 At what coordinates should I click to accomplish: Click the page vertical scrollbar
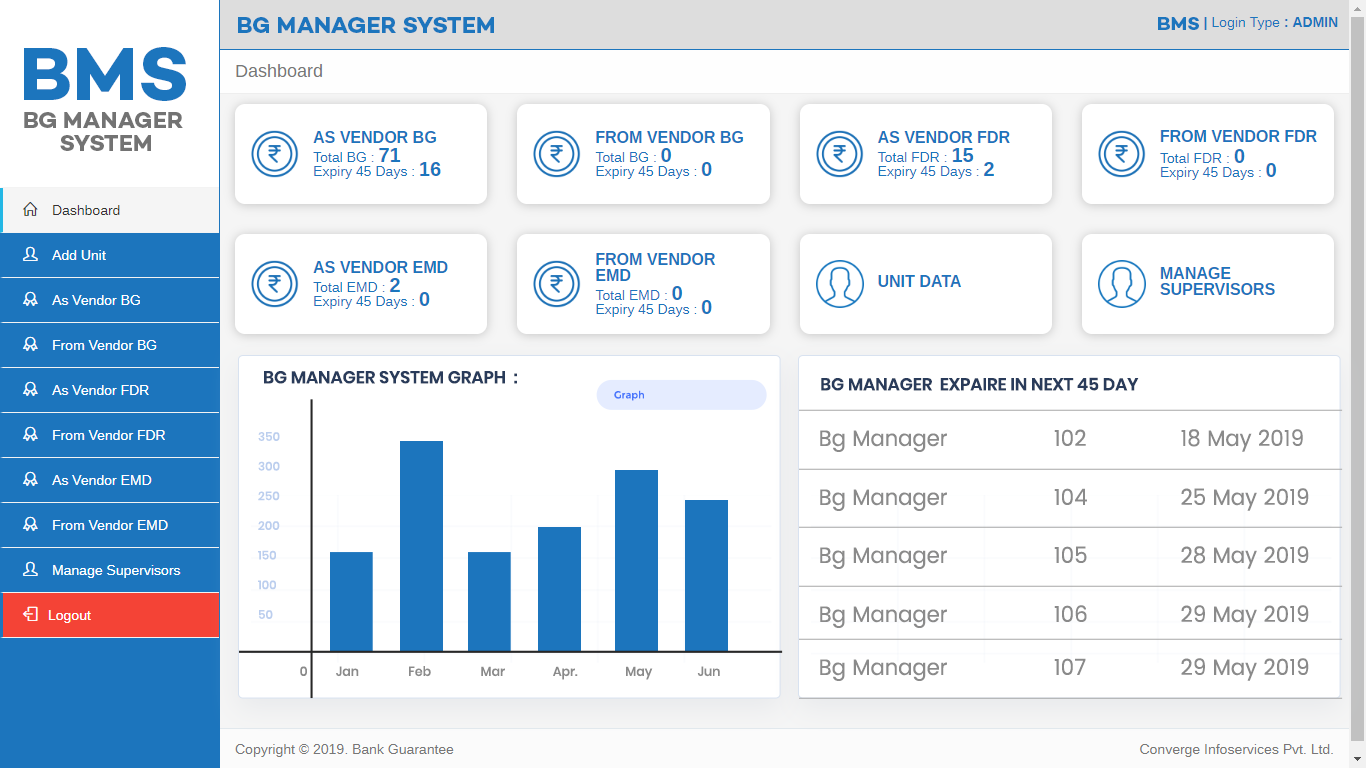click(x=1357, y=380)
